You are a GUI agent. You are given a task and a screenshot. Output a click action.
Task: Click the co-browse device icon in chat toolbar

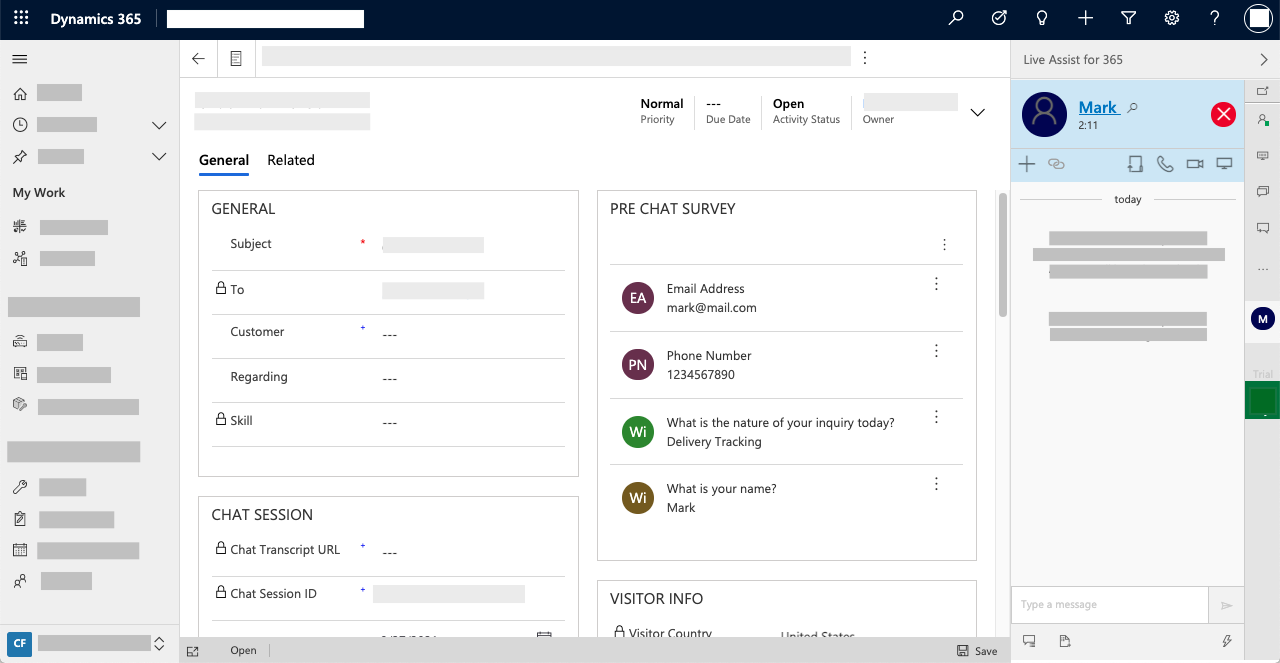coord(1135,163)
